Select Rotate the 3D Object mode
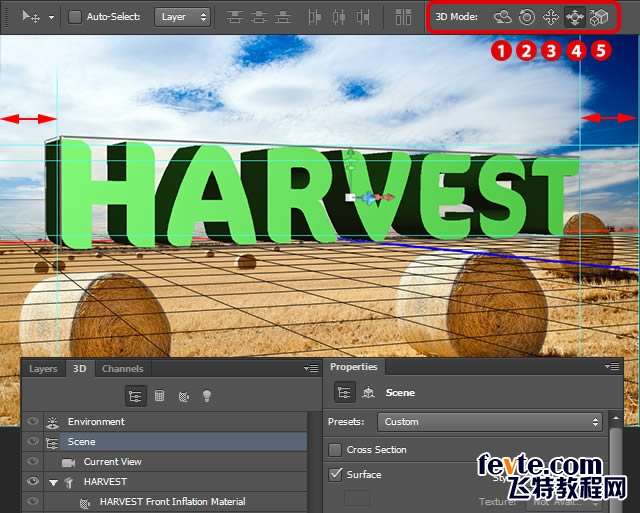 coord(502,17)
